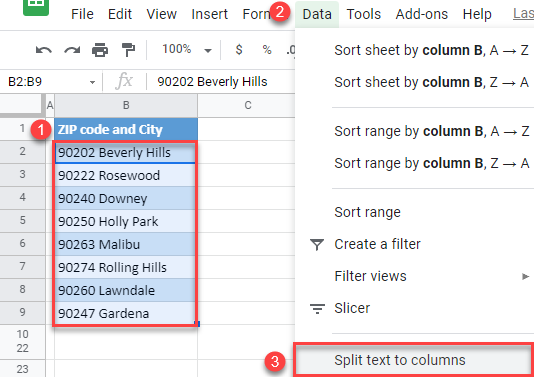
Task: Click the 90202 Beverly Hills cell
Action: pos(125,152)
